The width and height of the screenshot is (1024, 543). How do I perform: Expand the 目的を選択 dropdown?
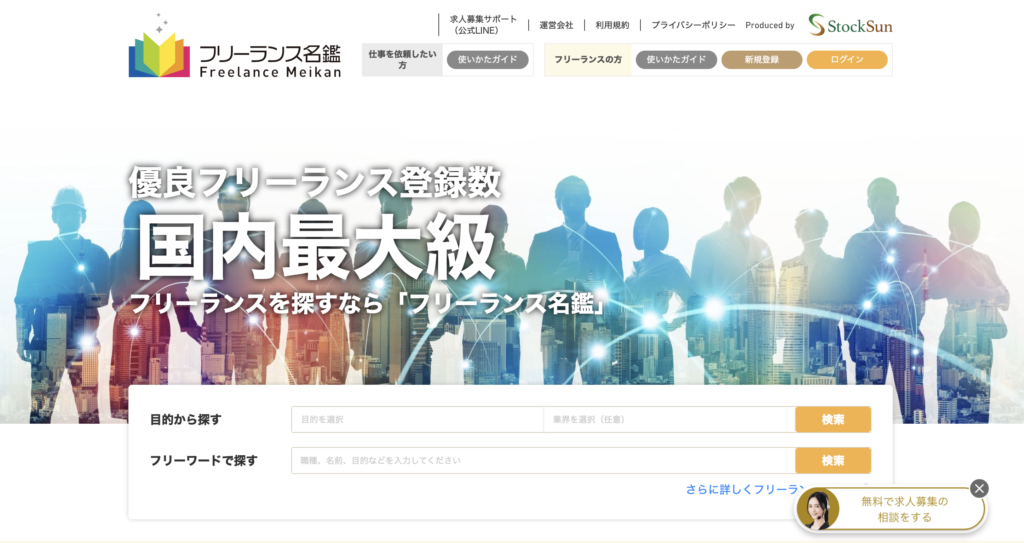pyautogui.click(x=417, y=419)
